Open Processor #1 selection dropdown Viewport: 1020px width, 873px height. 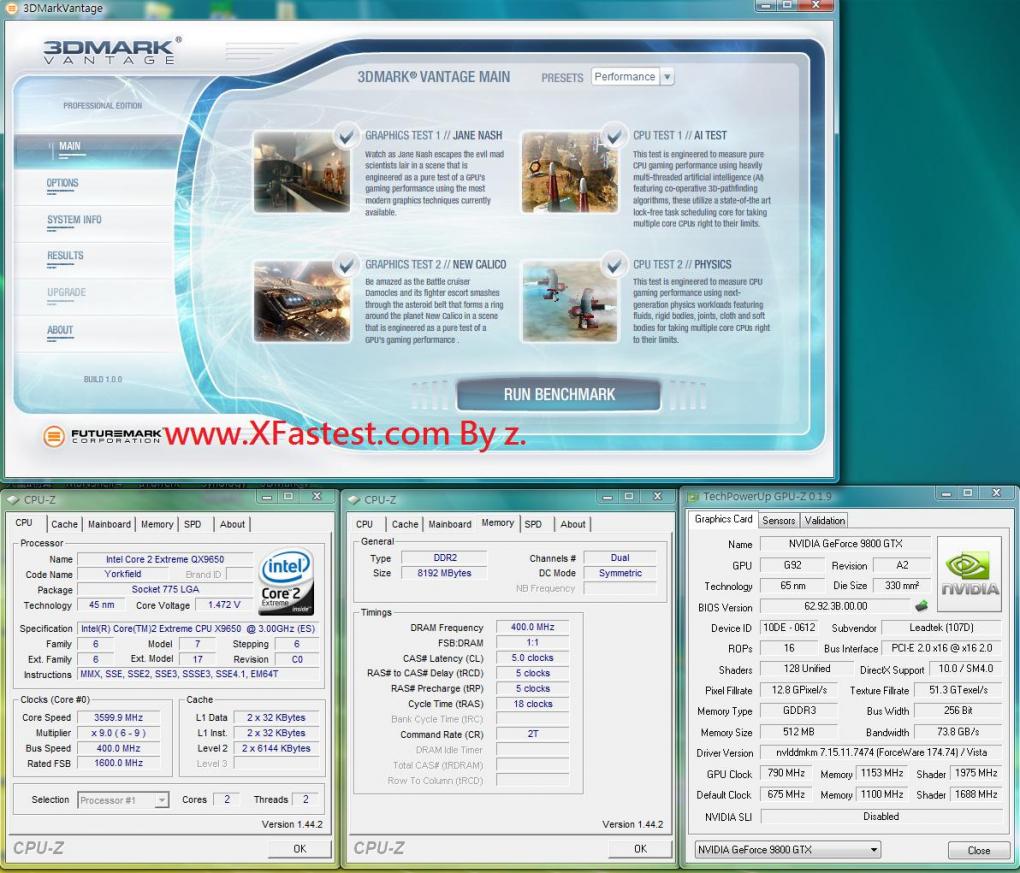pyautogui.click(x=161, y=800)
